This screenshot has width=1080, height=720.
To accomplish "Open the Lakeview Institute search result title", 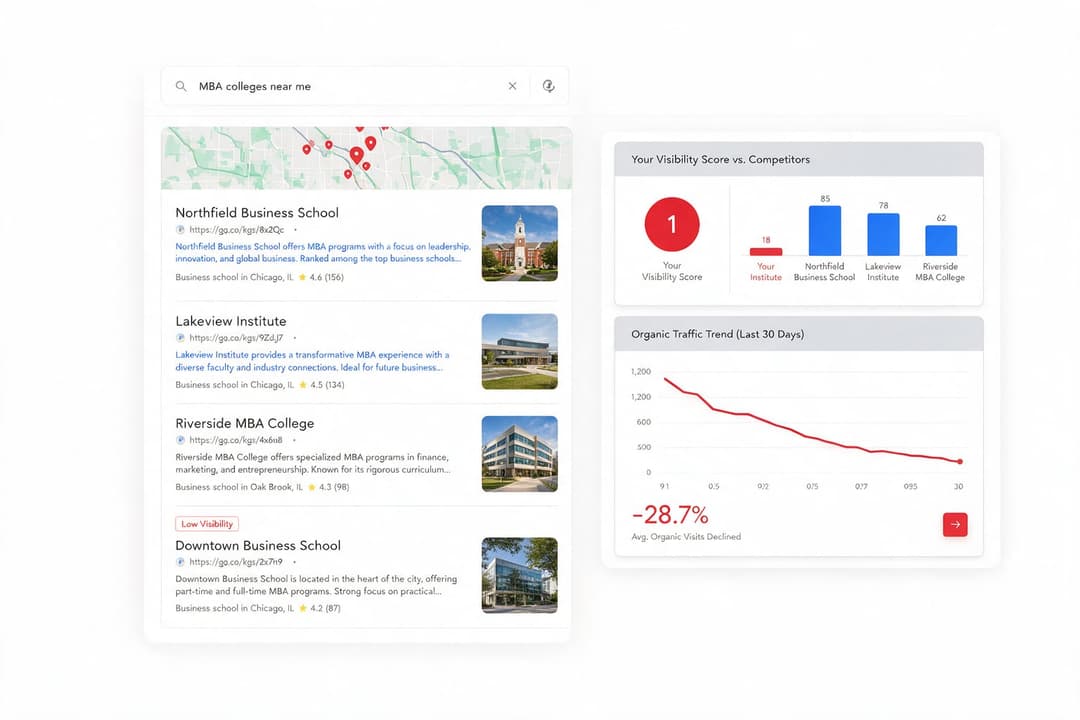I will 231,321.
